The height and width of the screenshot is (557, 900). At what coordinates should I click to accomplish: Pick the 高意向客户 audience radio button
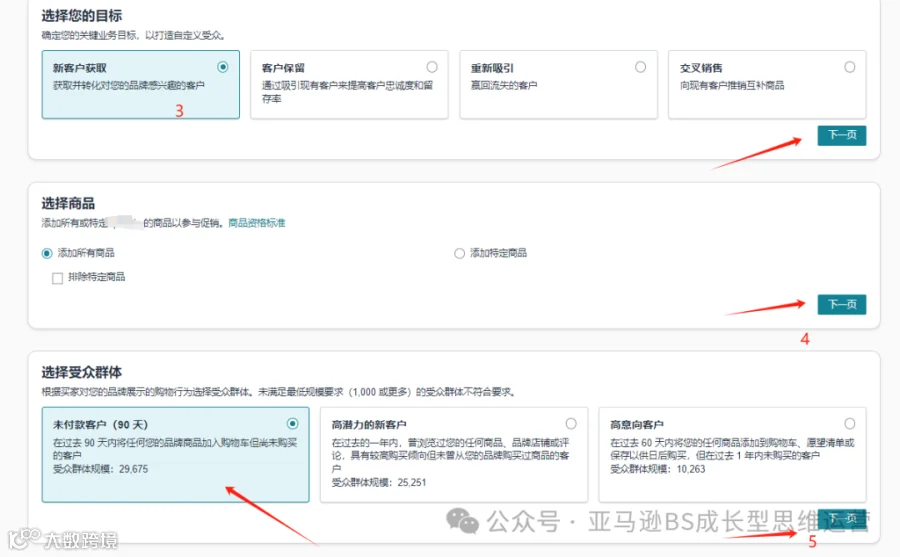pos(849,424)
